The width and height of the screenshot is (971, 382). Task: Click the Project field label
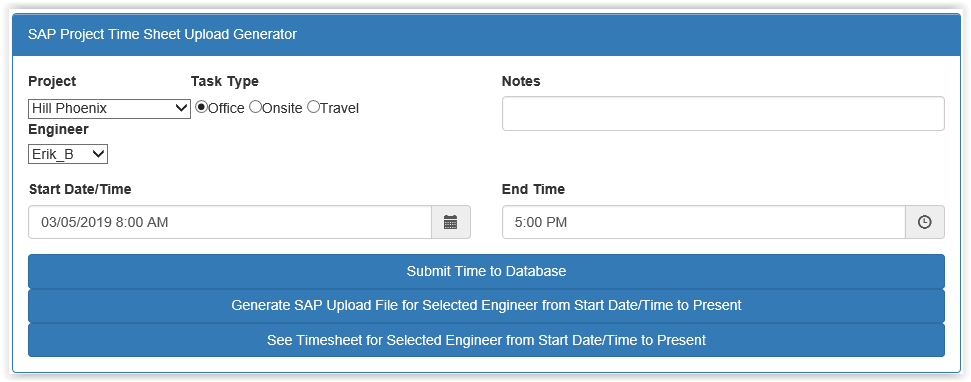pos(52,81)
